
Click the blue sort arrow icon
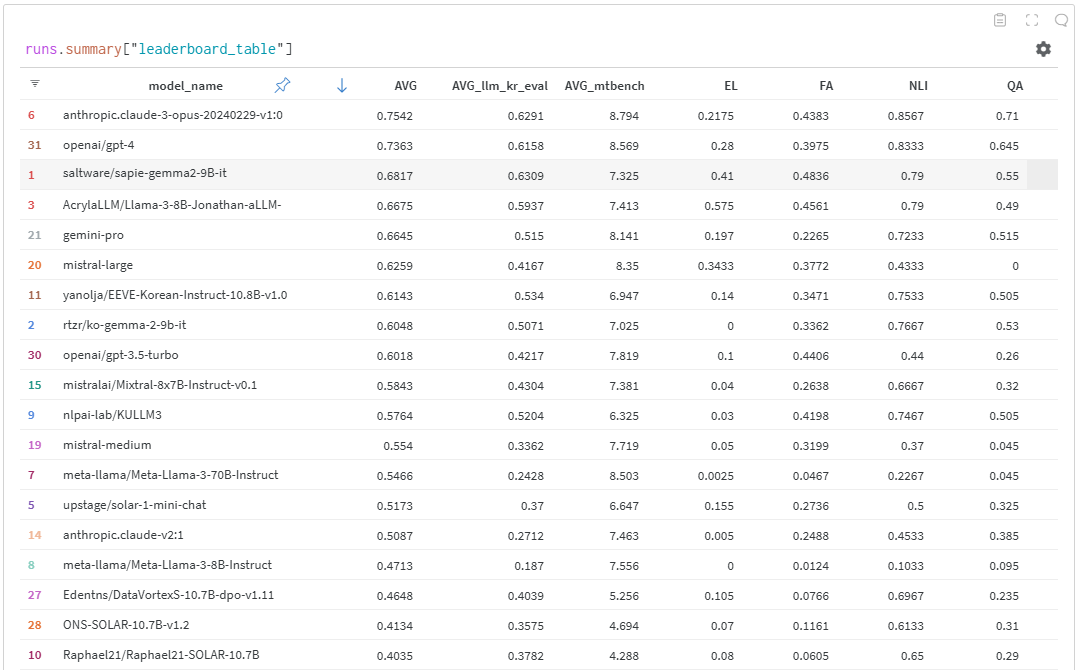341,85
